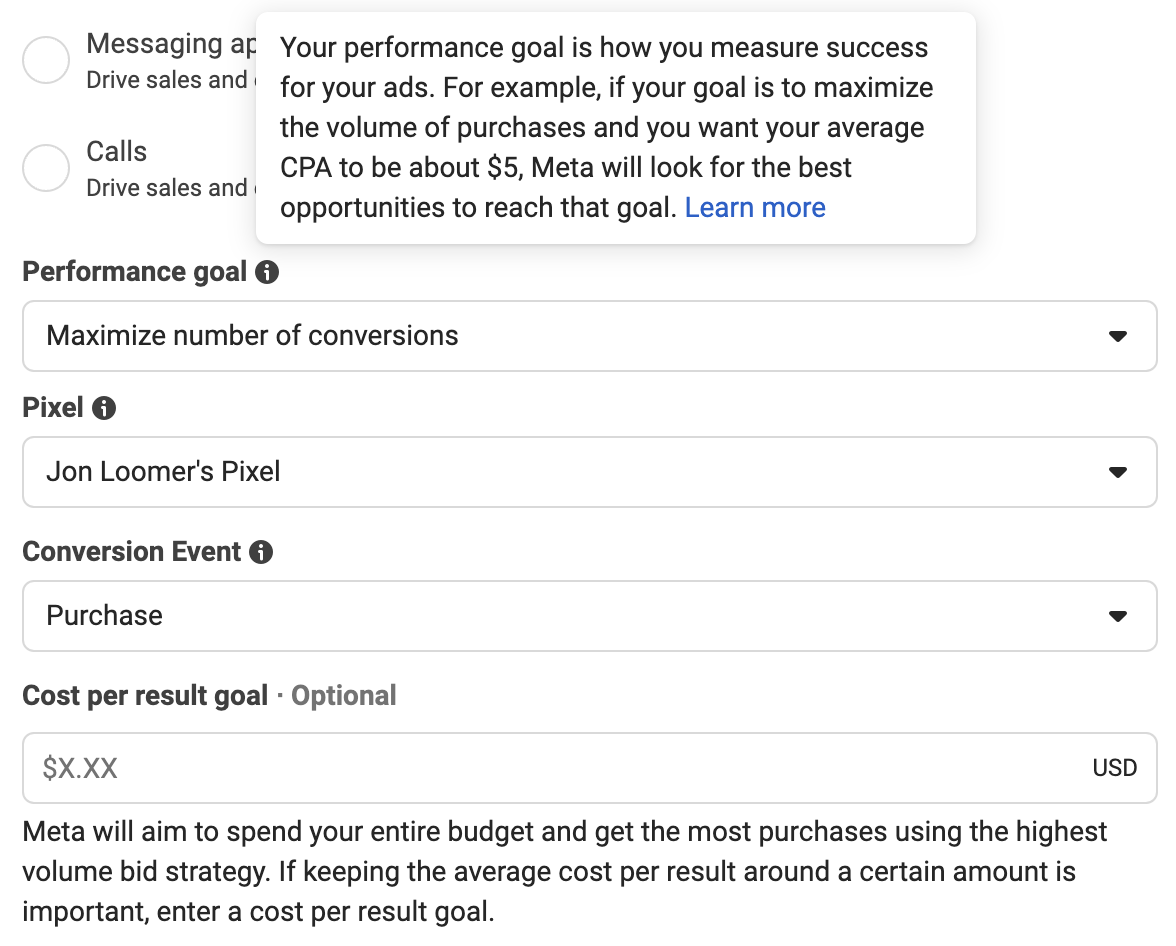Click the Conversion Event info icon
Viewport: 1176px width, 946px height.
(260, 552)
